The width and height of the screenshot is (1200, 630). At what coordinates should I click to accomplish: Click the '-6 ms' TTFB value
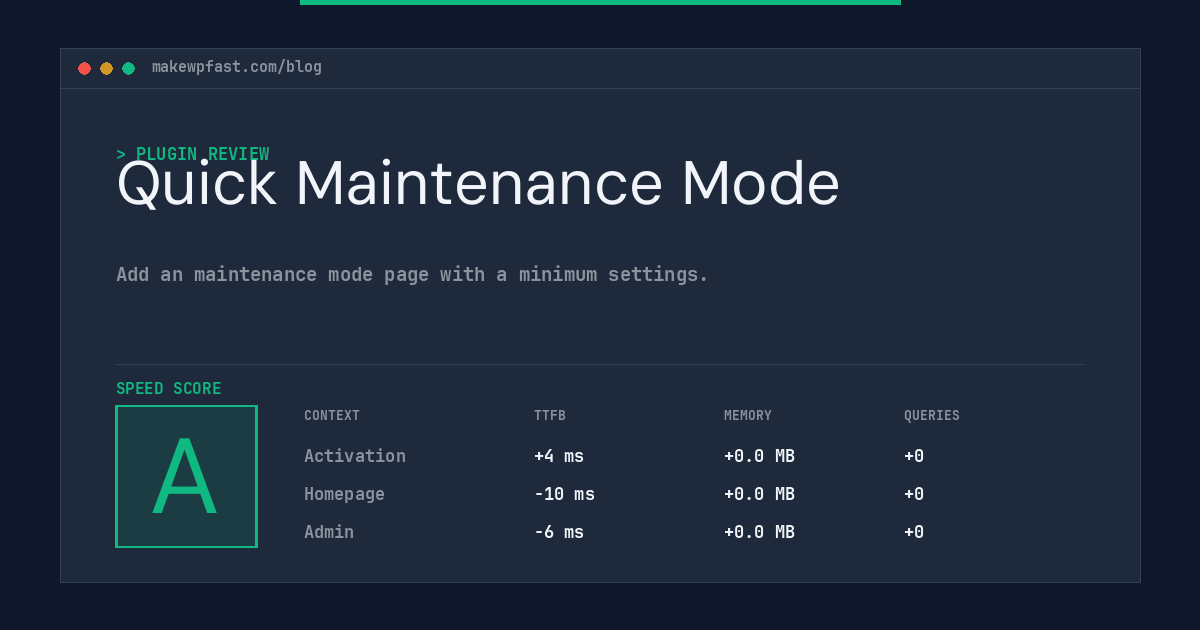[559, 532]
